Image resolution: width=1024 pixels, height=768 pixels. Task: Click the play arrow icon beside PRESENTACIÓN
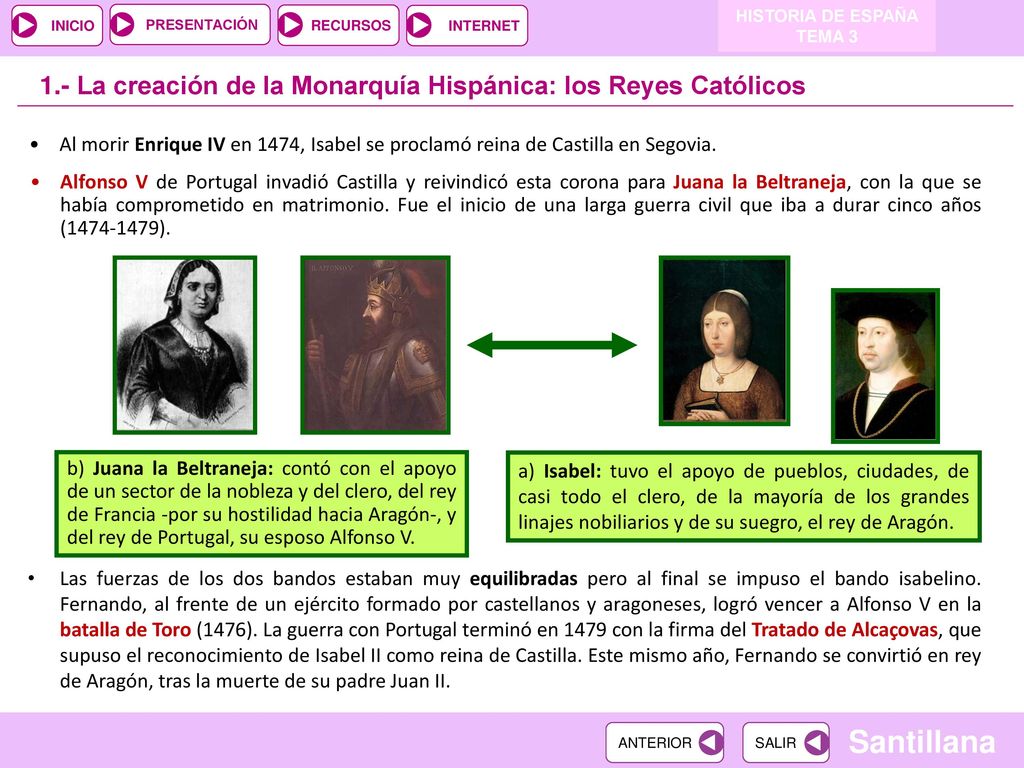coord(123,25)
